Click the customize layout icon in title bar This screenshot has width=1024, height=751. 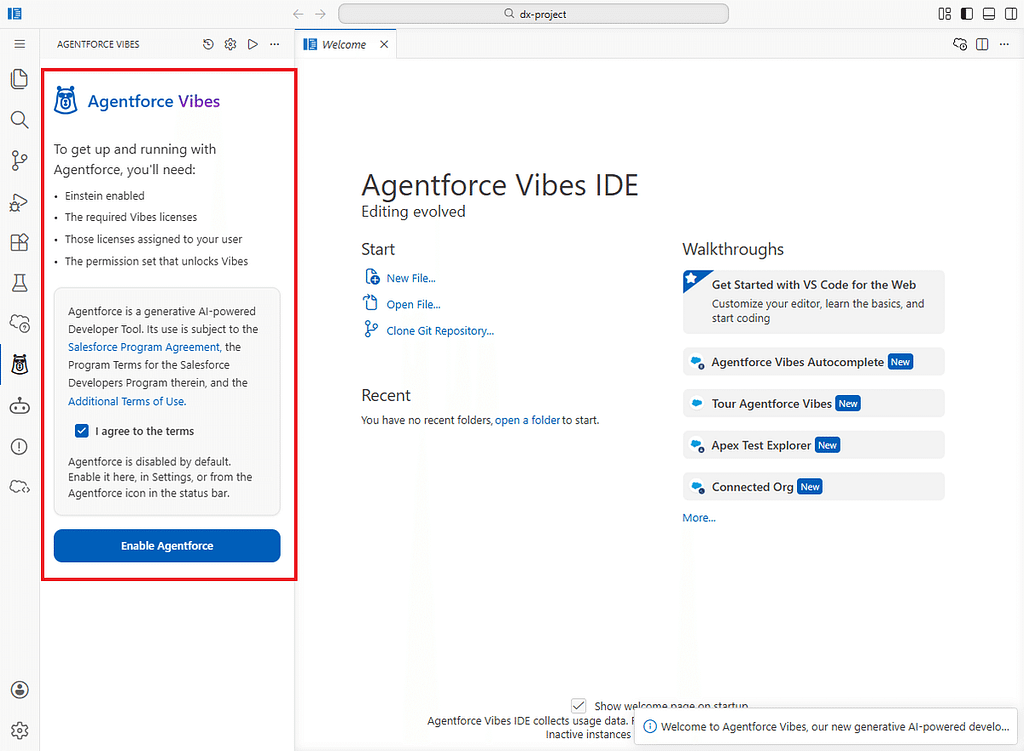tap(945, 14)
